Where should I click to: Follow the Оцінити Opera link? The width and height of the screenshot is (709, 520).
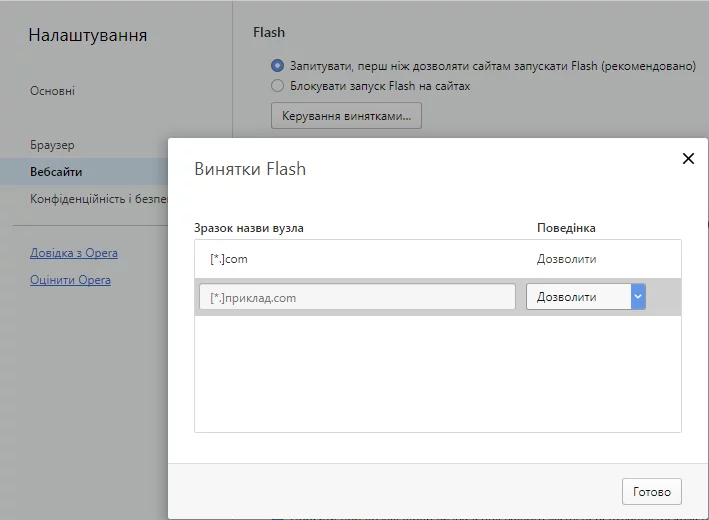coord(70,280)
